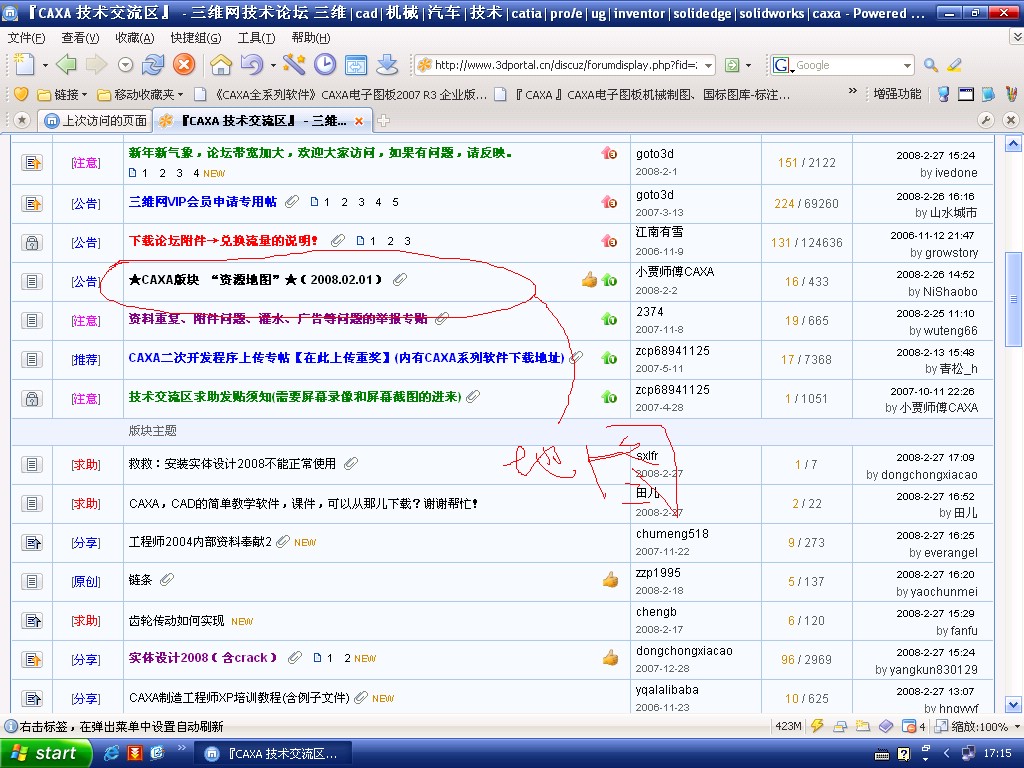Click the favorites heart icon in bookmarks bar

pos(20,94)
